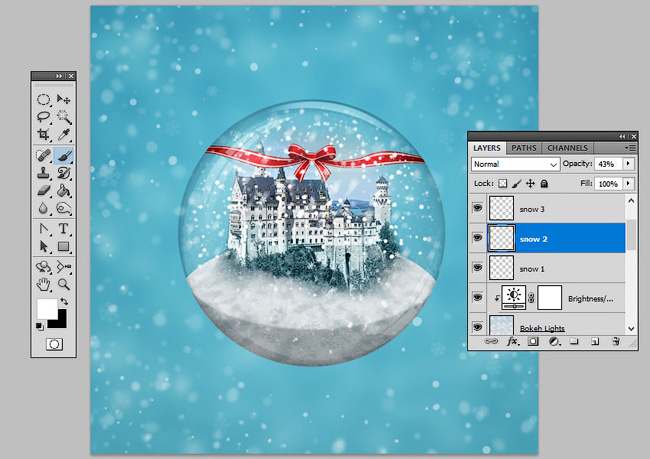Screen dimensions: 650x459
Task: Select the Brush tool
Action: [63, 155]
